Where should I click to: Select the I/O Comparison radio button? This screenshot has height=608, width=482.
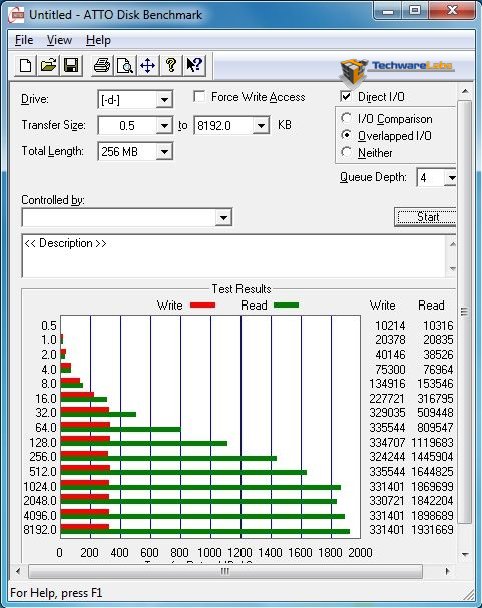click(x=346, y=118)
